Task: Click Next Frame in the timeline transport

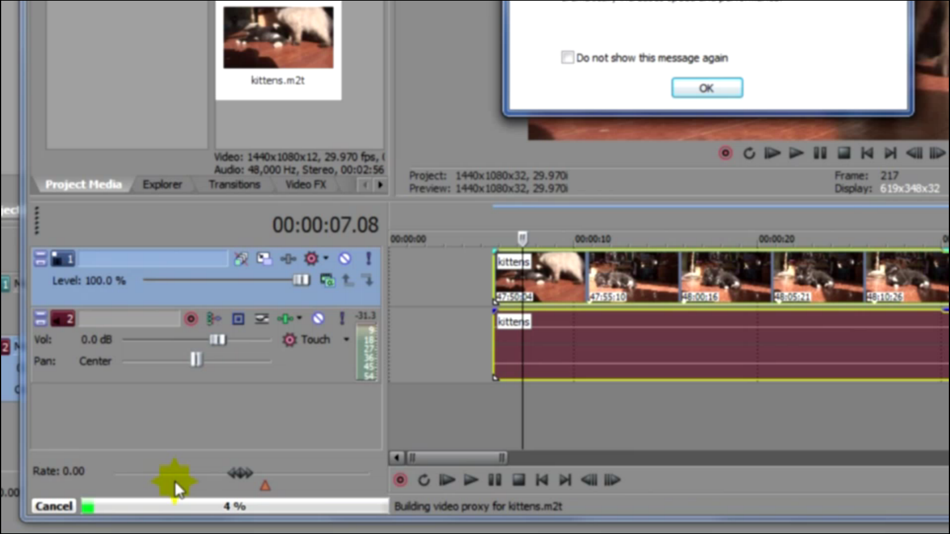Action: tap(613, 480)
